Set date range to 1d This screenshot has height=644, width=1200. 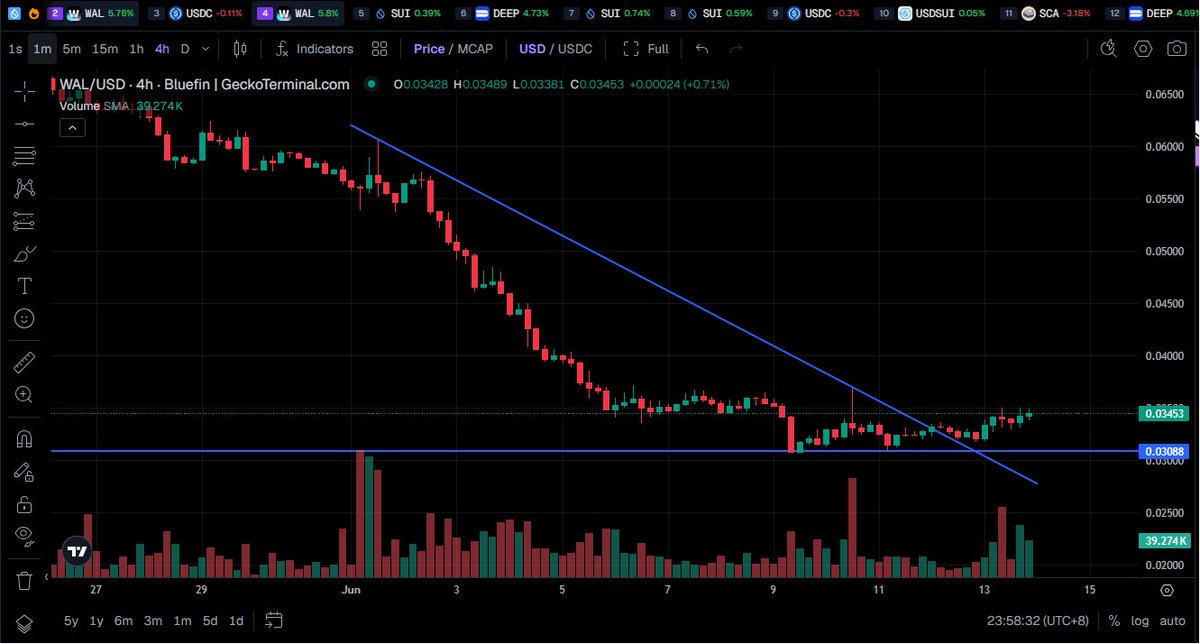(236, 620)
